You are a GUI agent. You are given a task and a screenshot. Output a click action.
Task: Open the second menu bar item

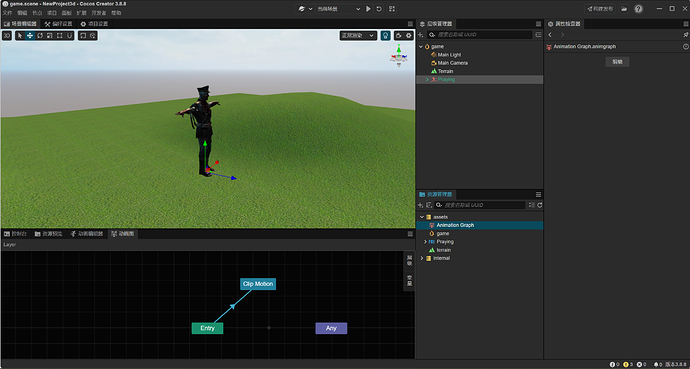pyautogui.click(x=22, y=13)
